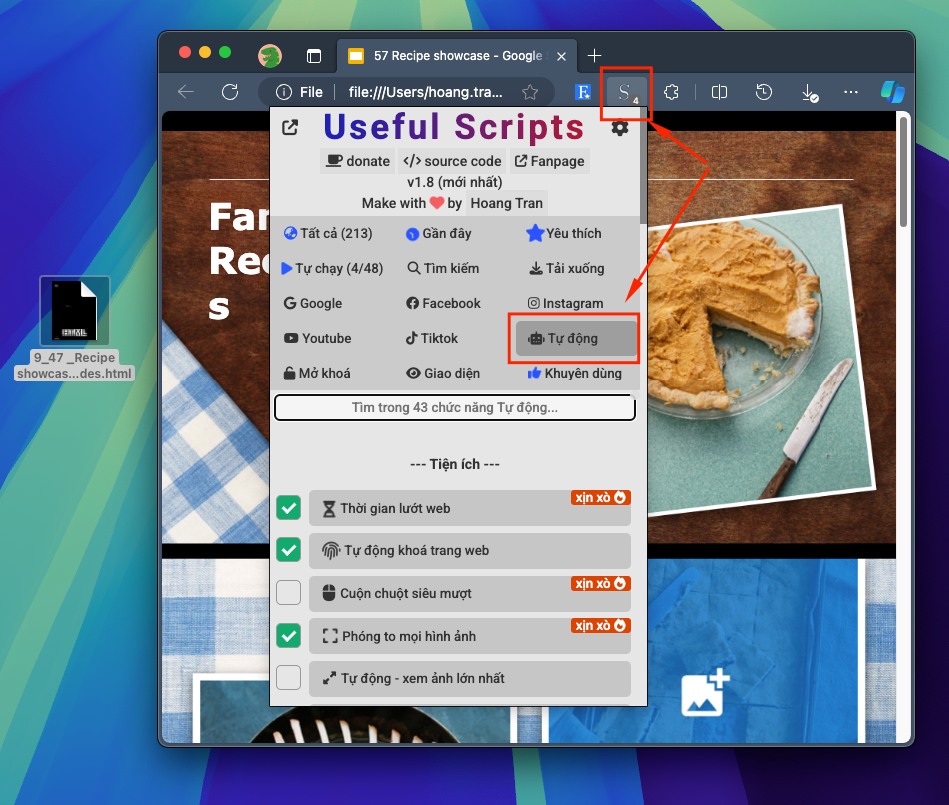This screenshot has height=805, width=949.
Task: Run the Tự động - xem ảnh lớn nhất script
Action: tap(470, 678)
